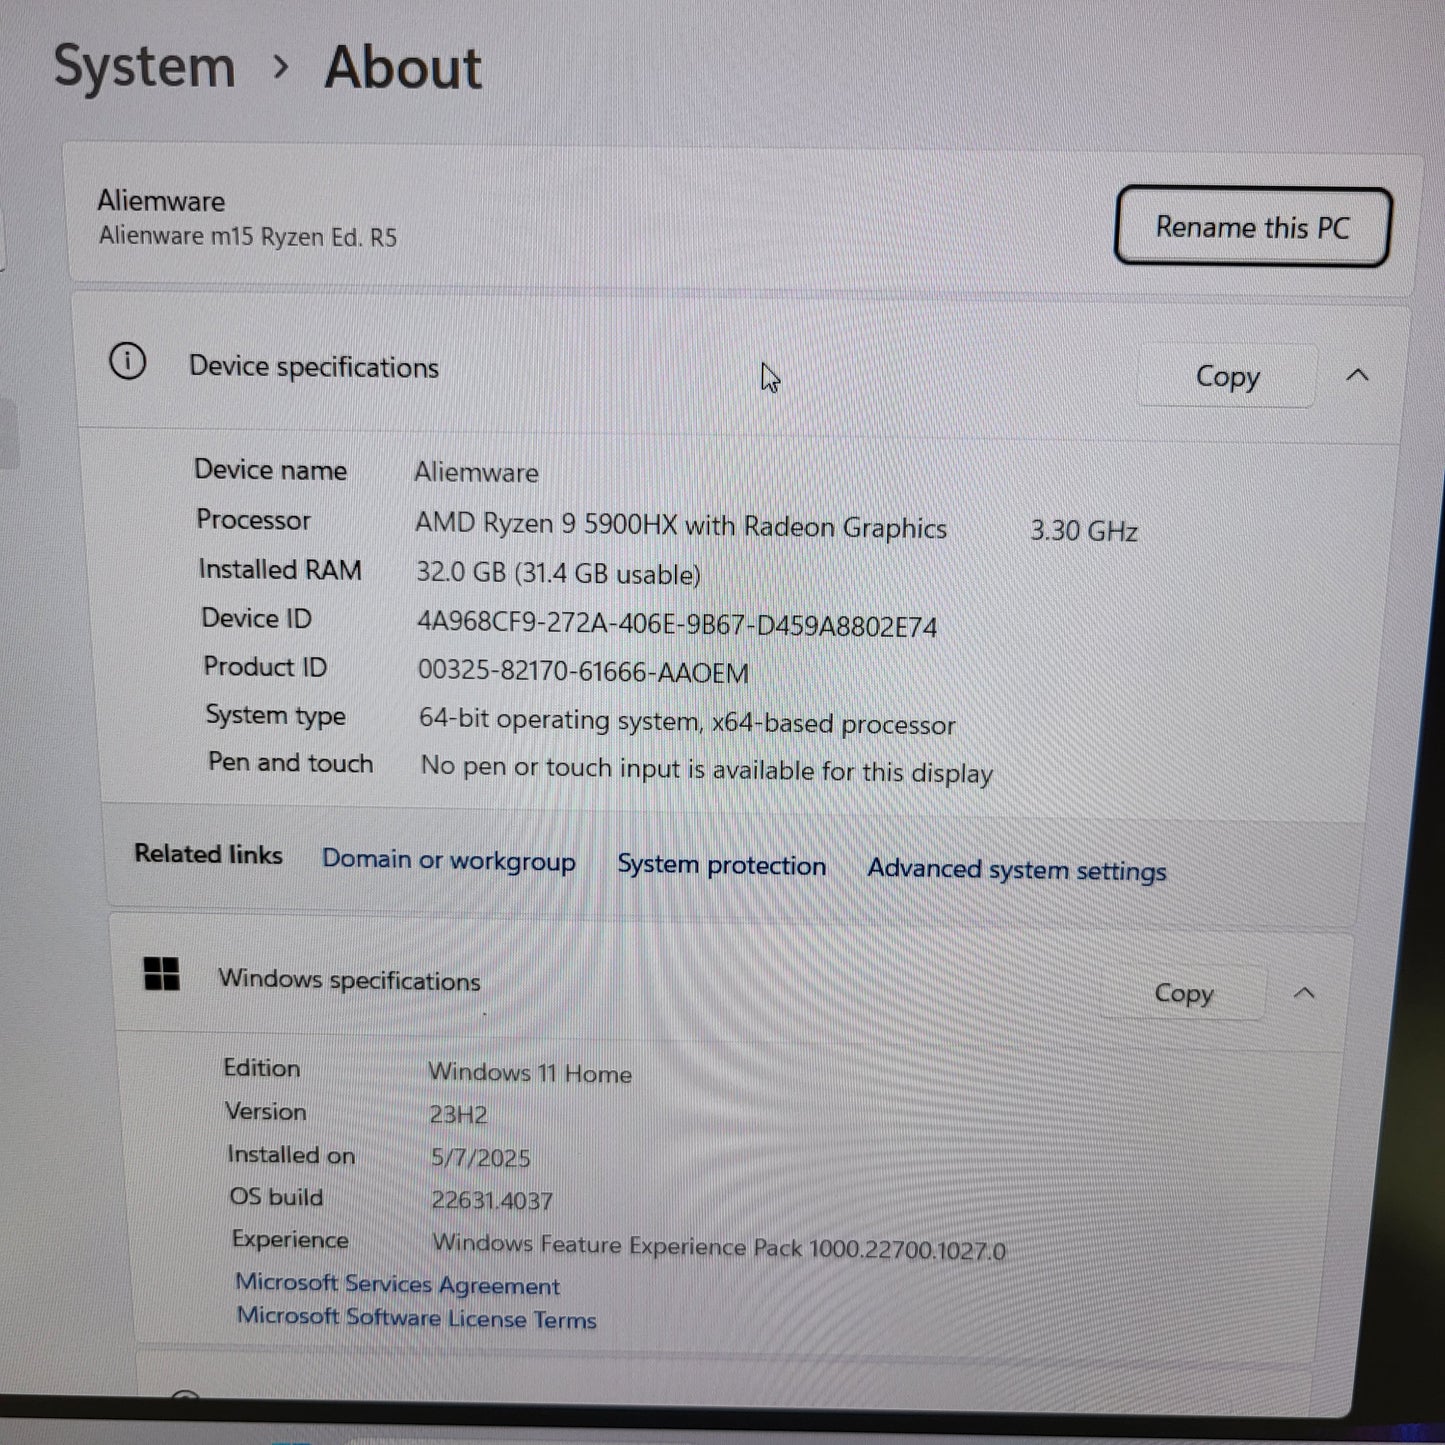The image size is (1445, 1445).
Task: Click Rename this PC button
Action: point(1252,227)
